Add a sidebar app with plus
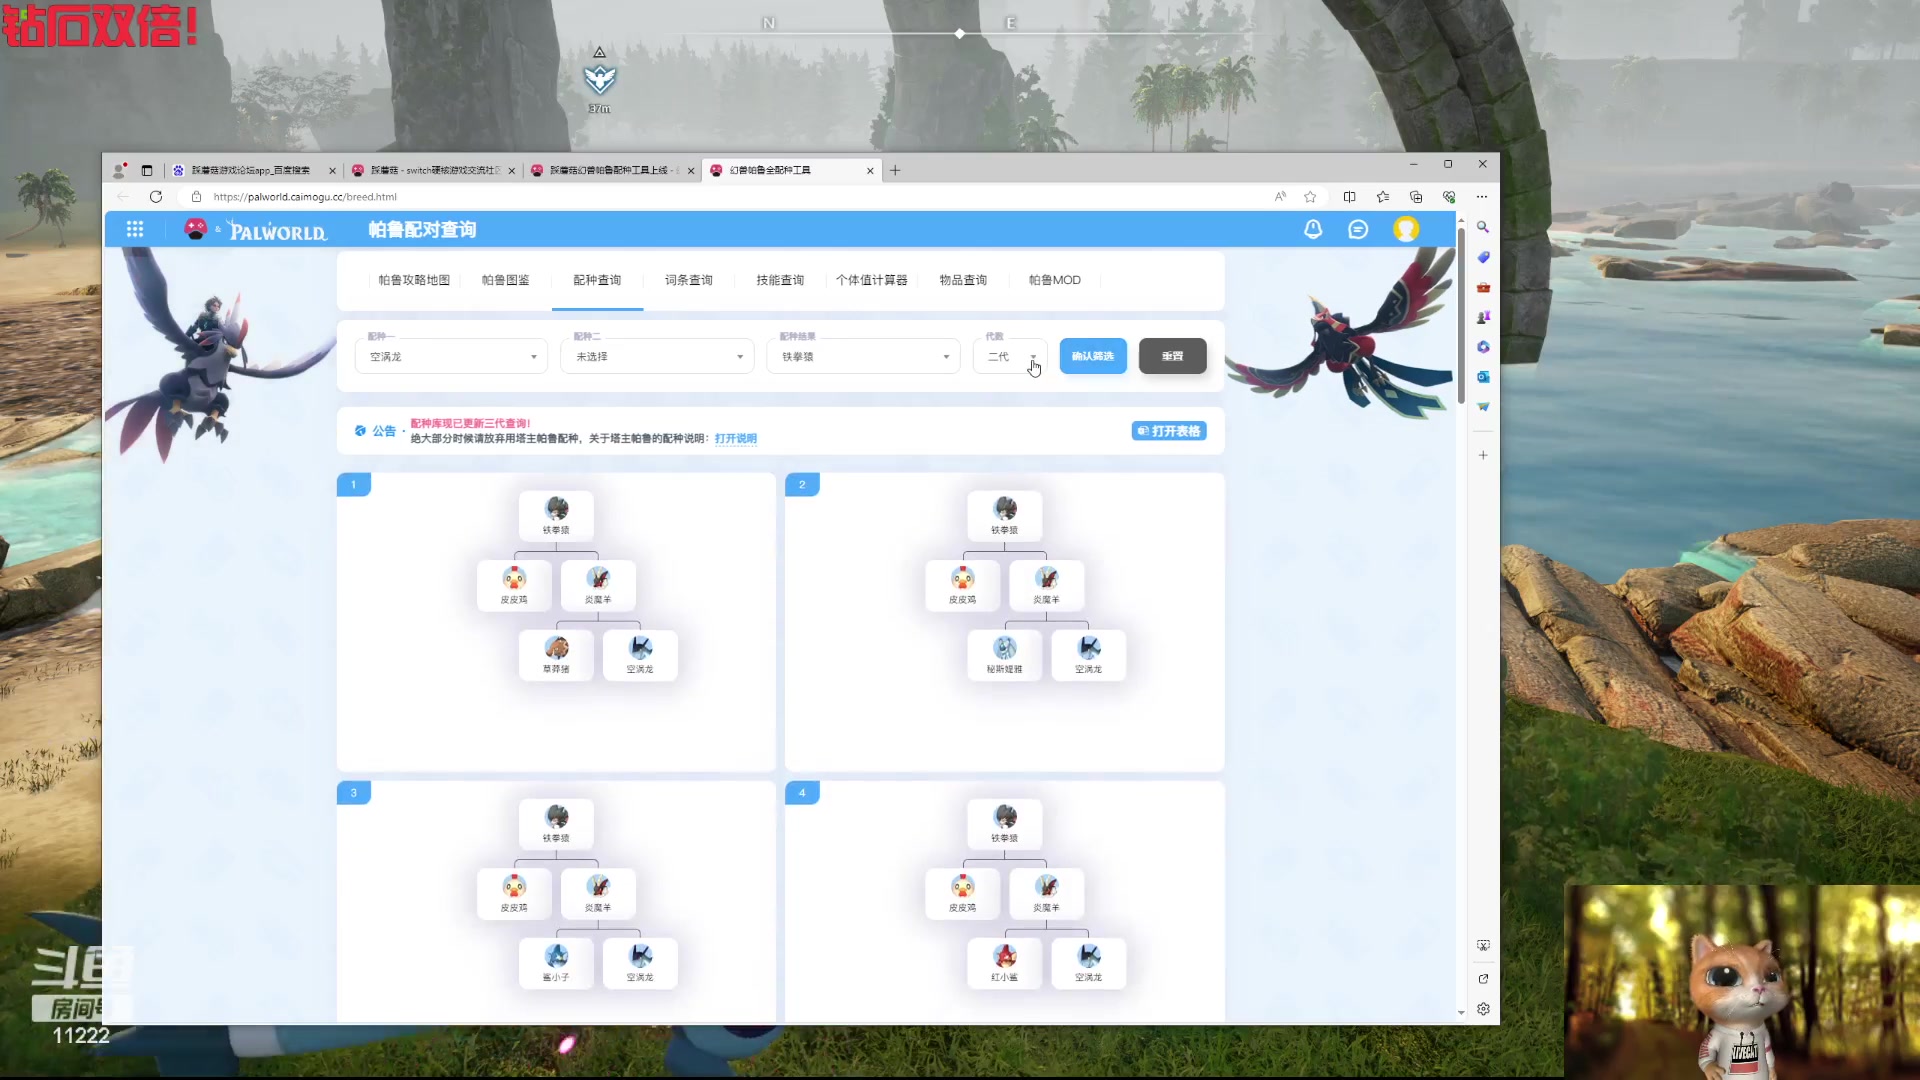 pos(1483,455)
